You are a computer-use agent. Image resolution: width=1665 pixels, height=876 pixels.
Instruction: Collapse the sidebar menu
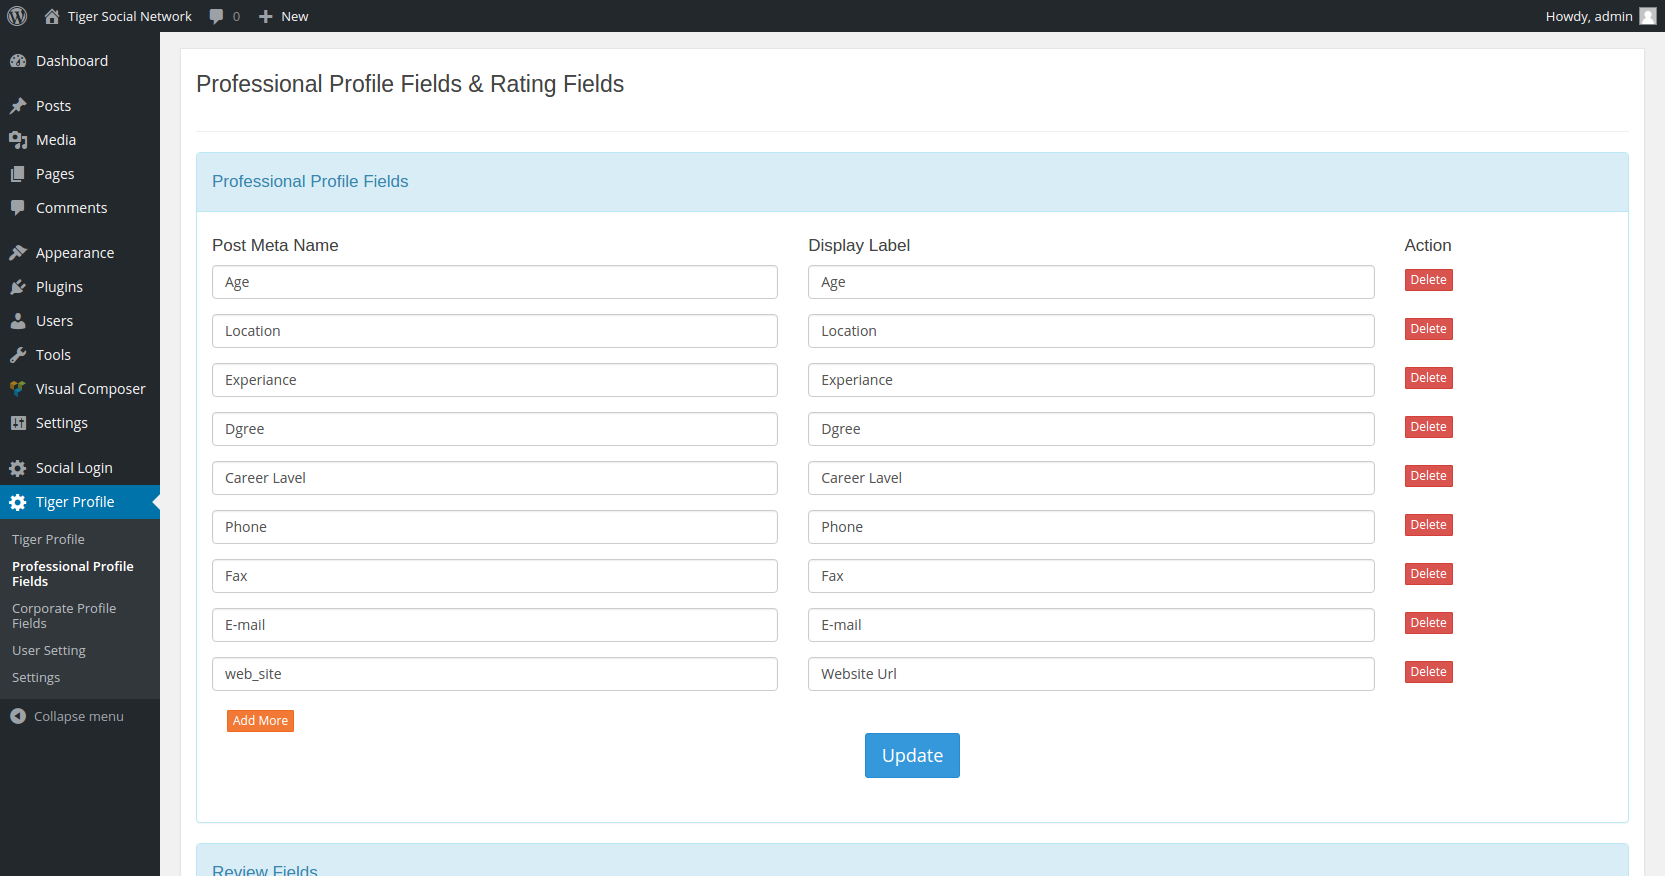[x=67, y=716]
